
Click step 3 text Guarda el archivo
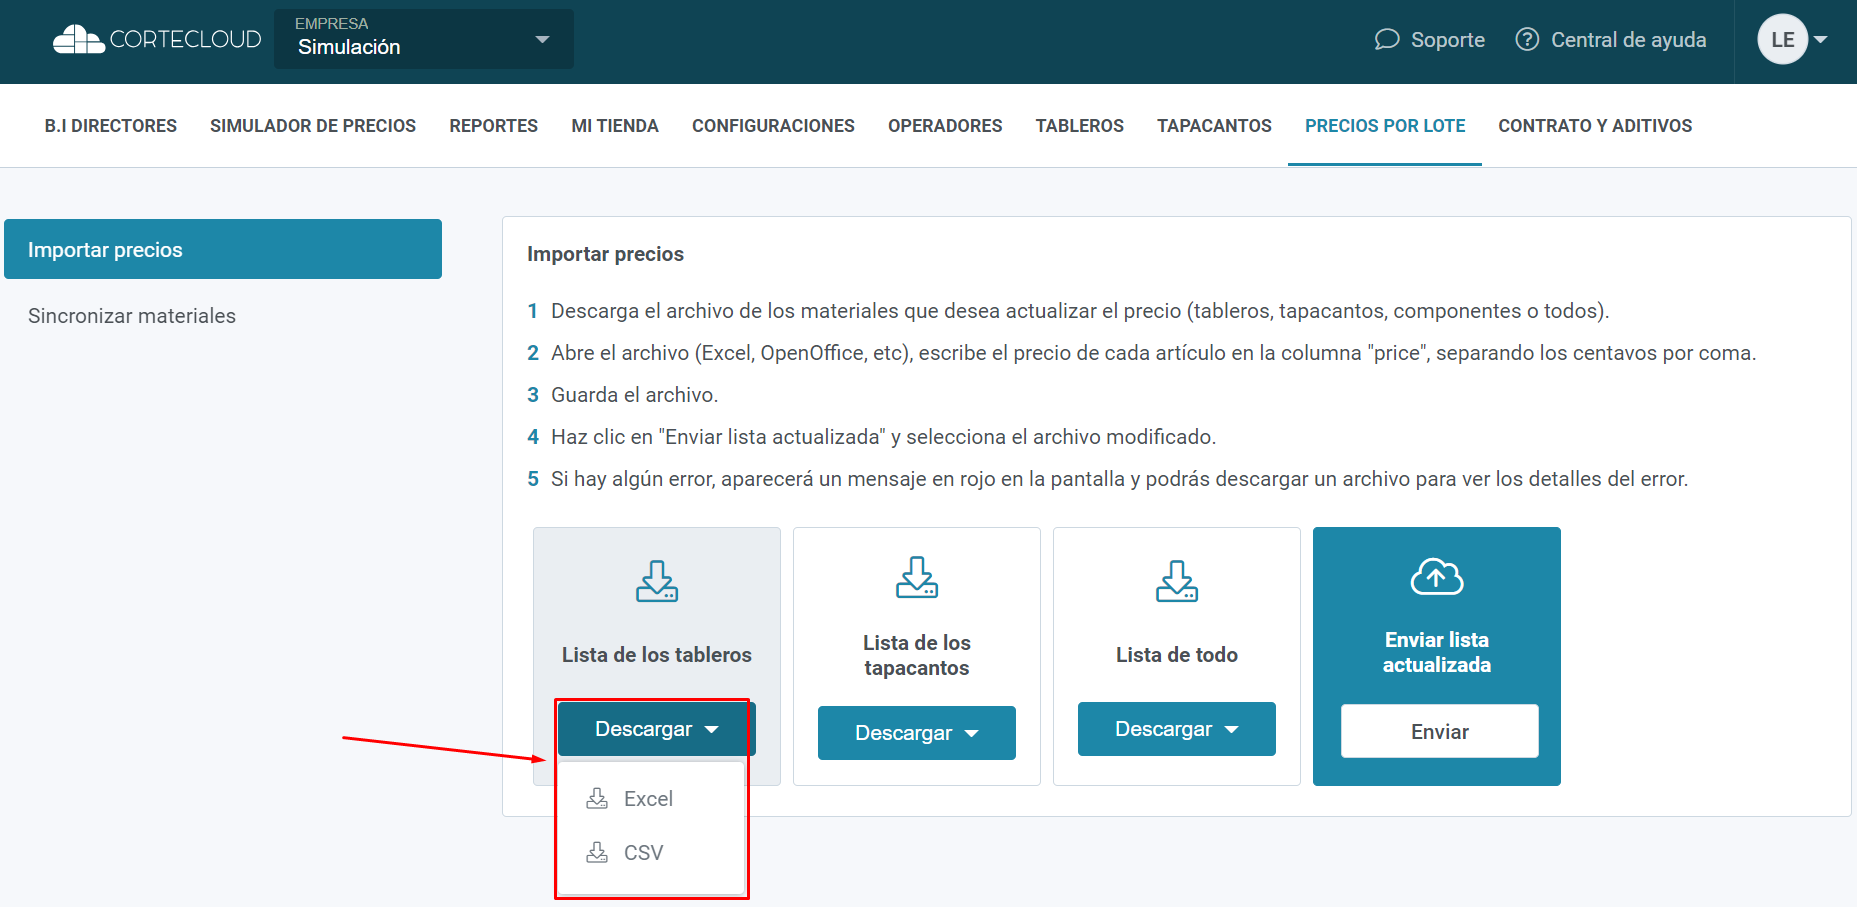click(634, 395)
